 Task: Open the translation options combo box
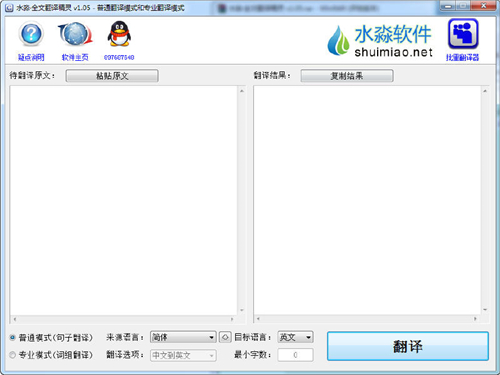[x=183, y=355]
